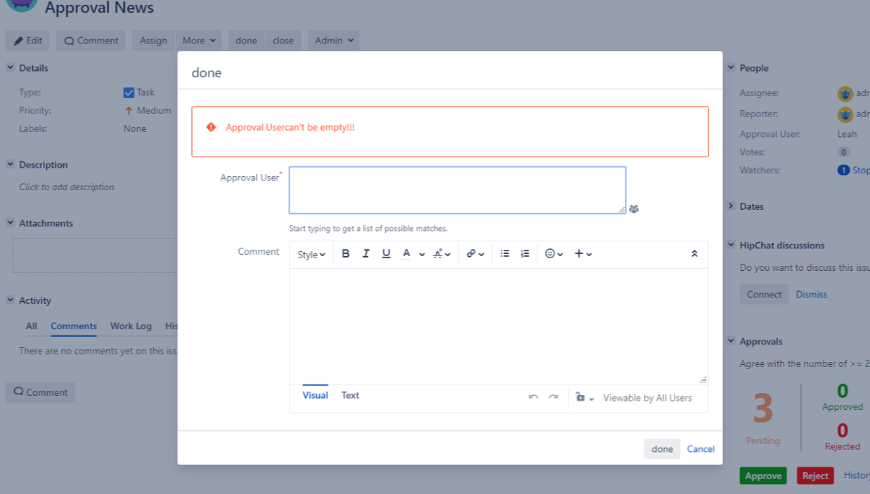This screenshot has height=494, width=870.
Task: Toggle bold formatting in comment editor
Action: (345, 254)
